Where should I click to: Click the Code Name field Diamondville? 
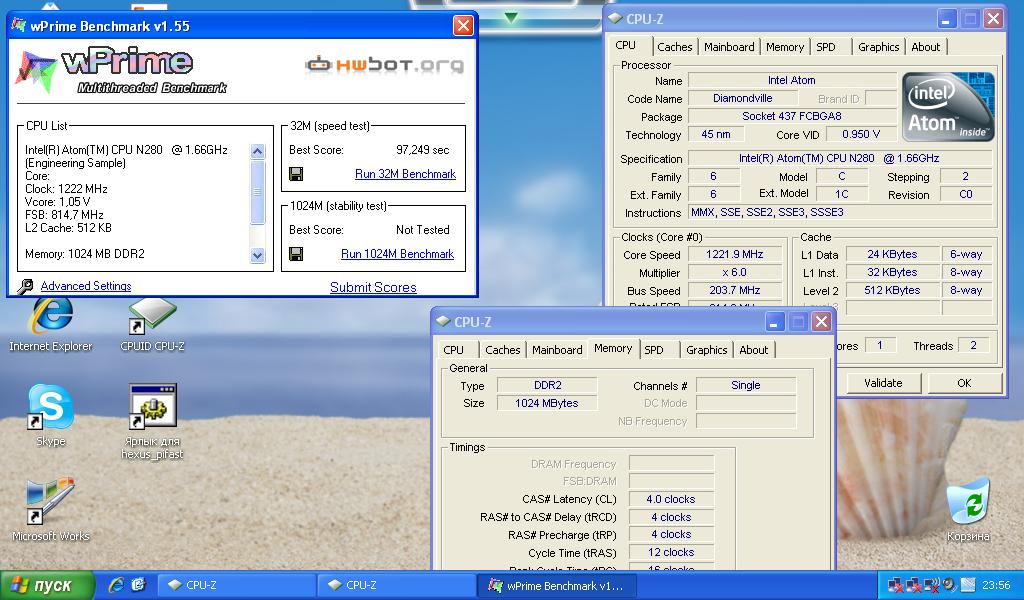coord(743,99)
